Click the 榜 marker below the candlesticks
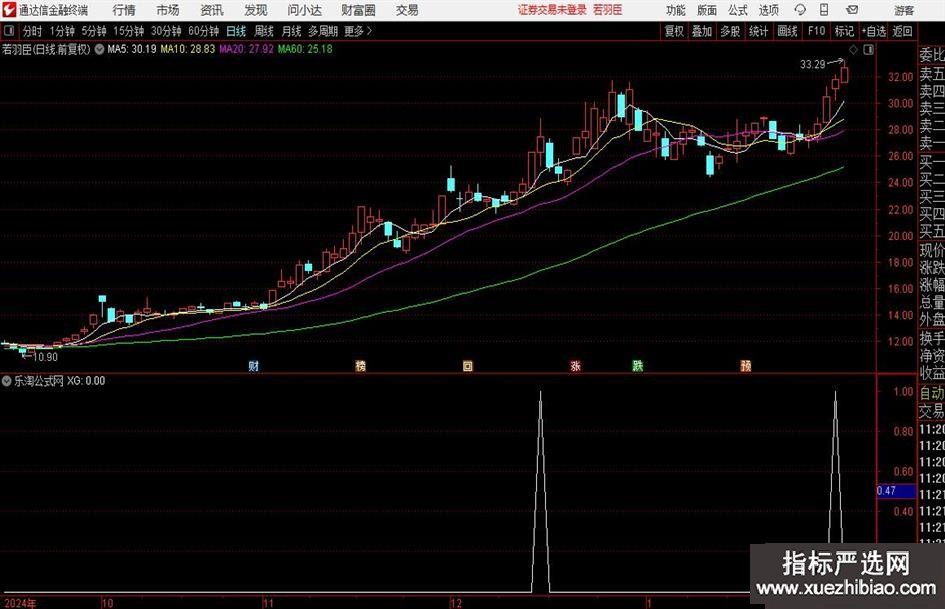This screenshot has height=609, width=945. (x=360, y=366)
